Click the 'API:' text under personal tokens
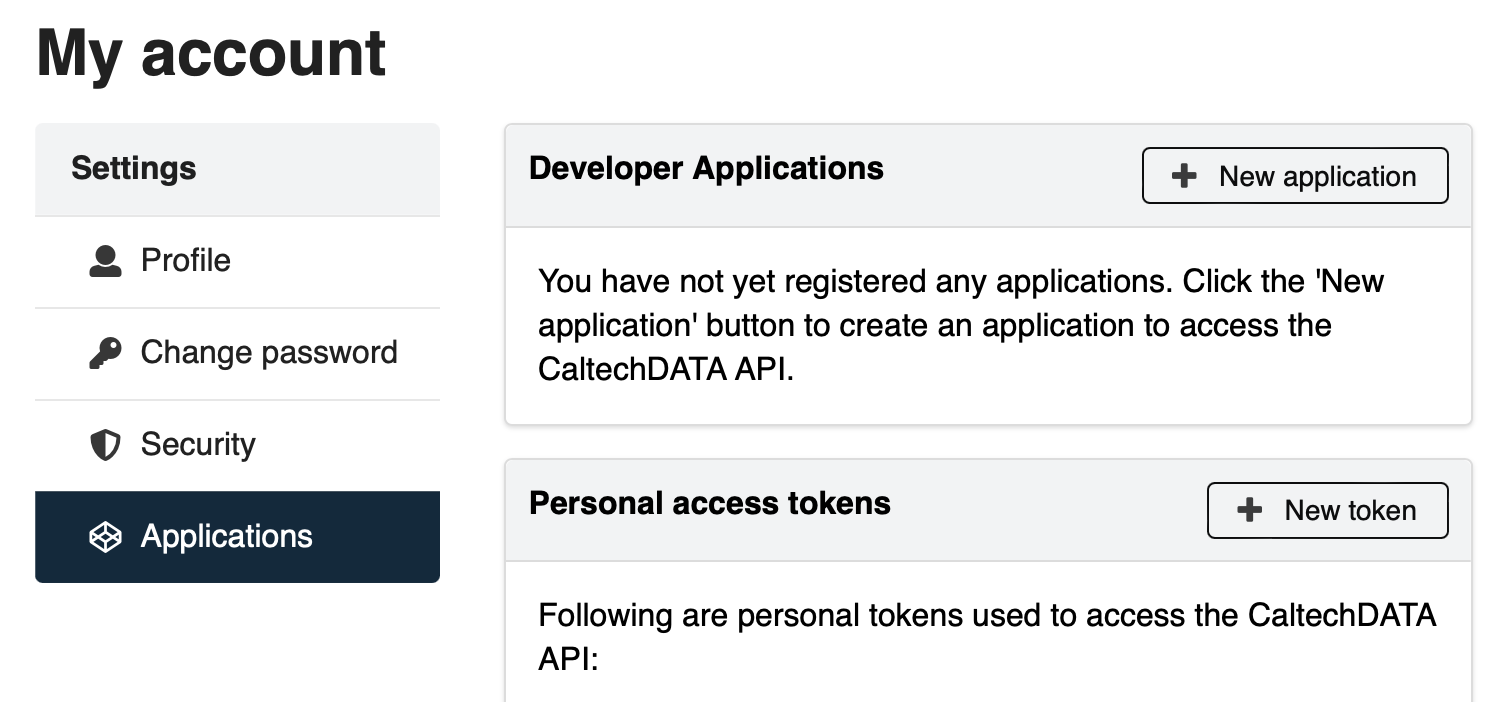The image size is (1504, 702). 568,659
